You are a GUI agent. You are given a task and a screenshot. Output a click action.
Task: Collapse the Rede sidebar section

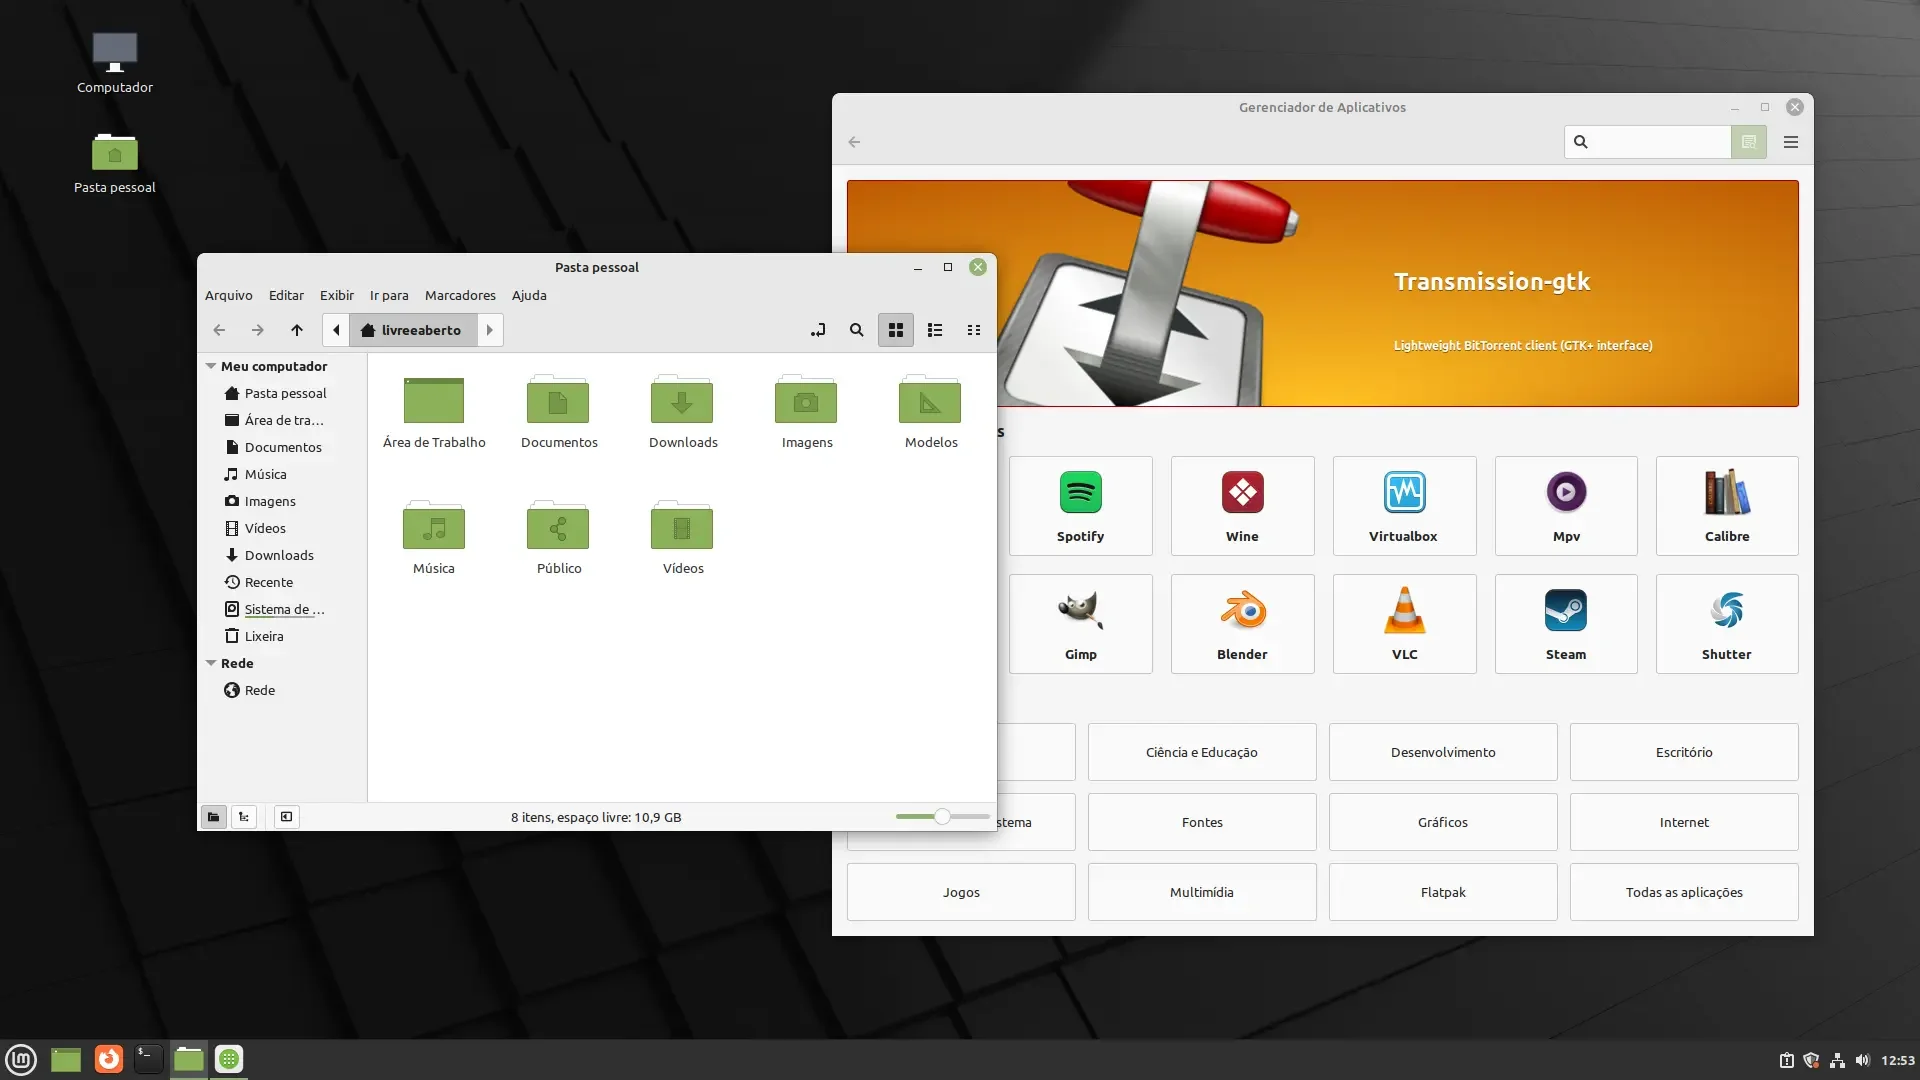coord(211,663)
